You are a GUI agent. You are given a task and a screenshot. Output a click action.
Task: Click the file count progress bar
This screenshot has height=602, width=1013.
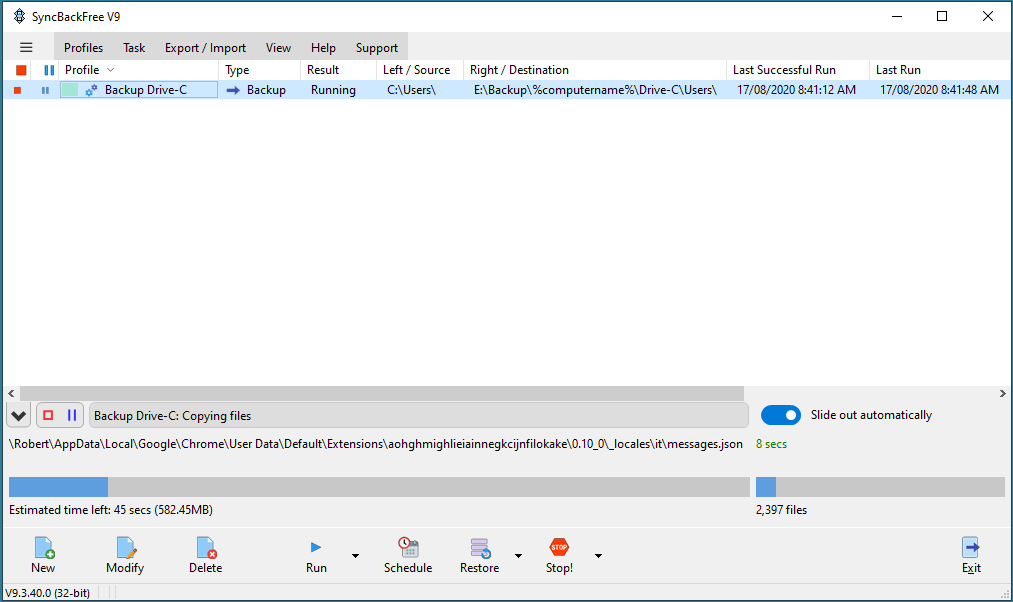pyautogui.click(x=880, y=487)
